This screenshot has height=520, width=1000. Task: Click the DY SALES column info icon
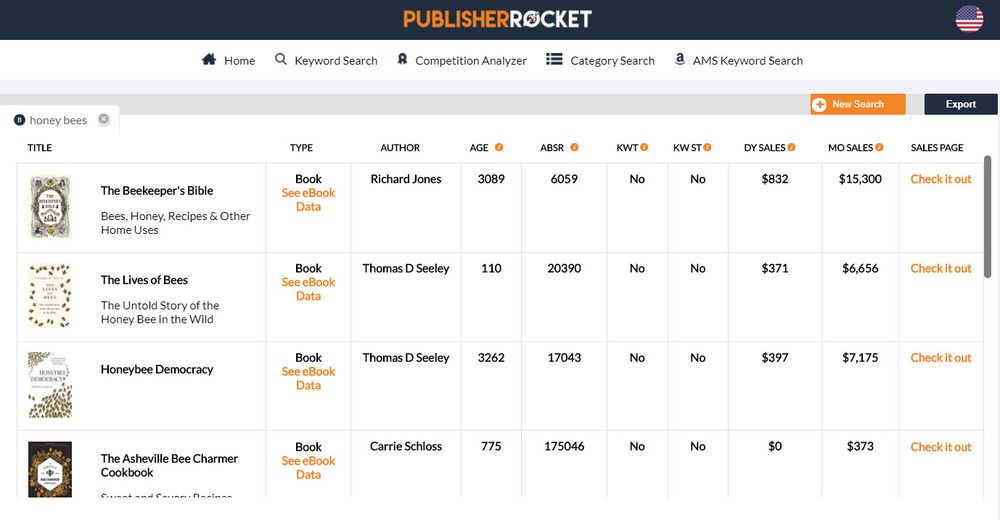coord(791,147)
